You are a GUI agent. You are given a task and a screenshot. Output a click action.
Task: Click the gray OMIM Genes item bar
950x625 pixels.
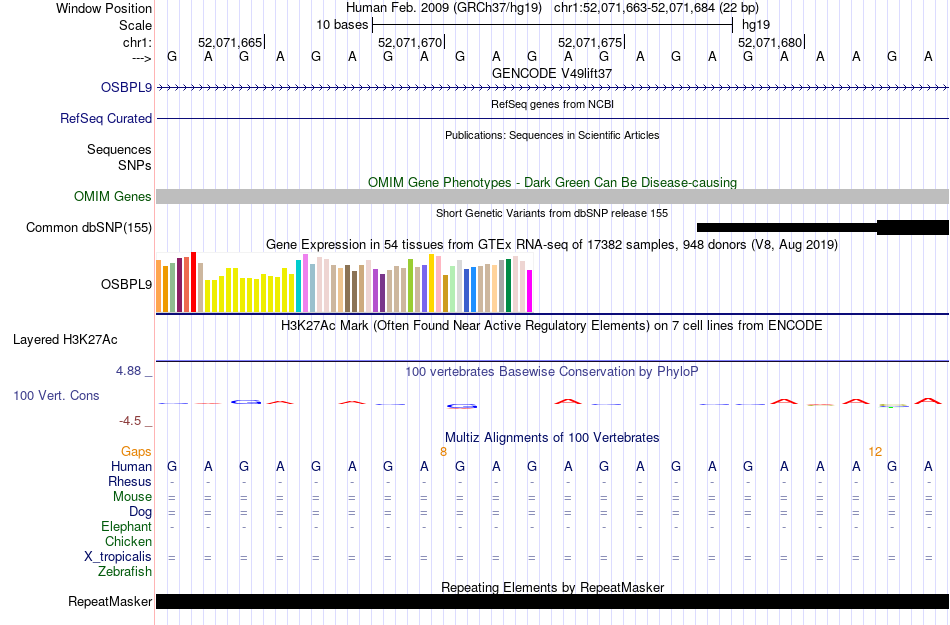(x=552, y=196)
